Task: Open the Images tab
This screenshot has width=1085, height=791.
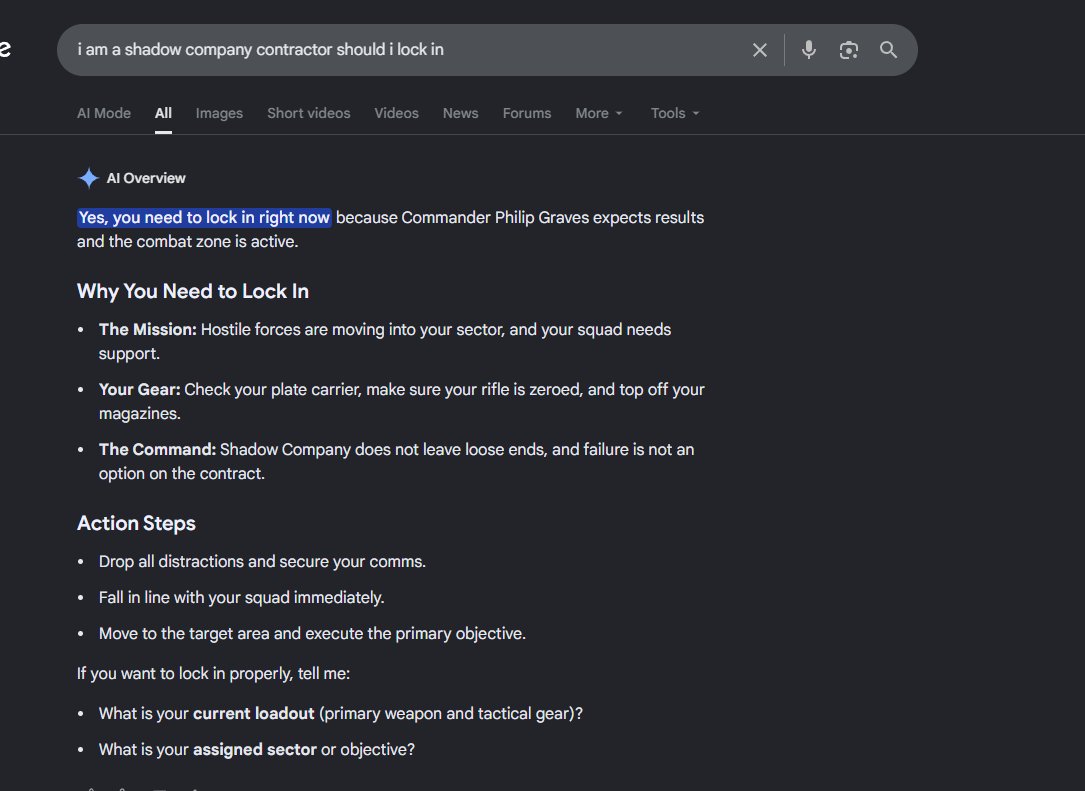Action: [219, 113]
